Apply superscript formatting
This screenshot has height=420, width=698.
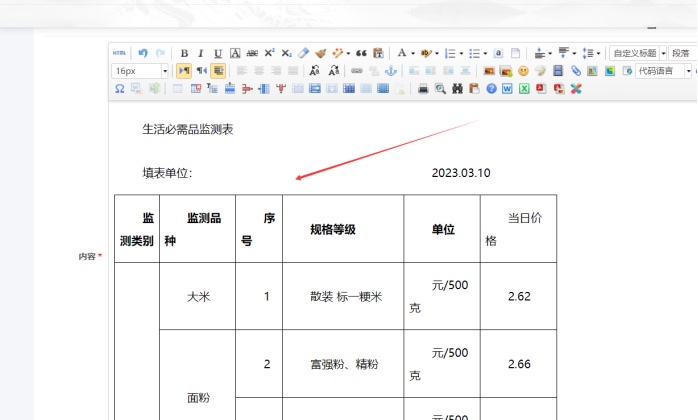(269, 53)
